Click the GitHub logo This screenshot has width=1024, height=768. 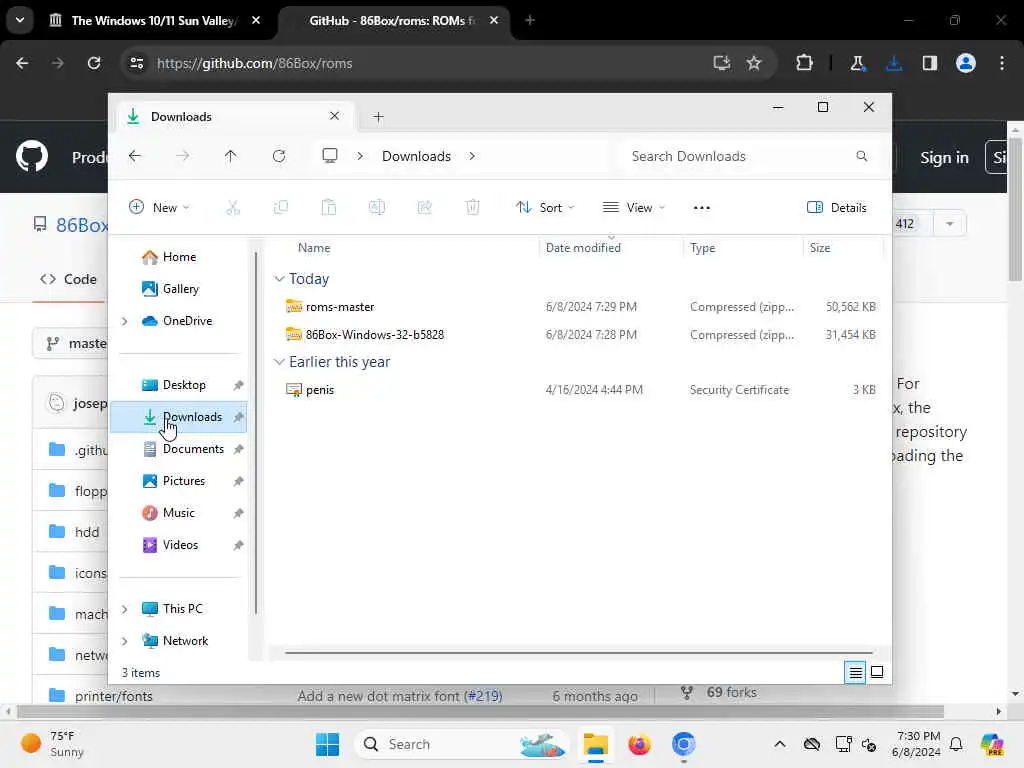coord(32,157)
